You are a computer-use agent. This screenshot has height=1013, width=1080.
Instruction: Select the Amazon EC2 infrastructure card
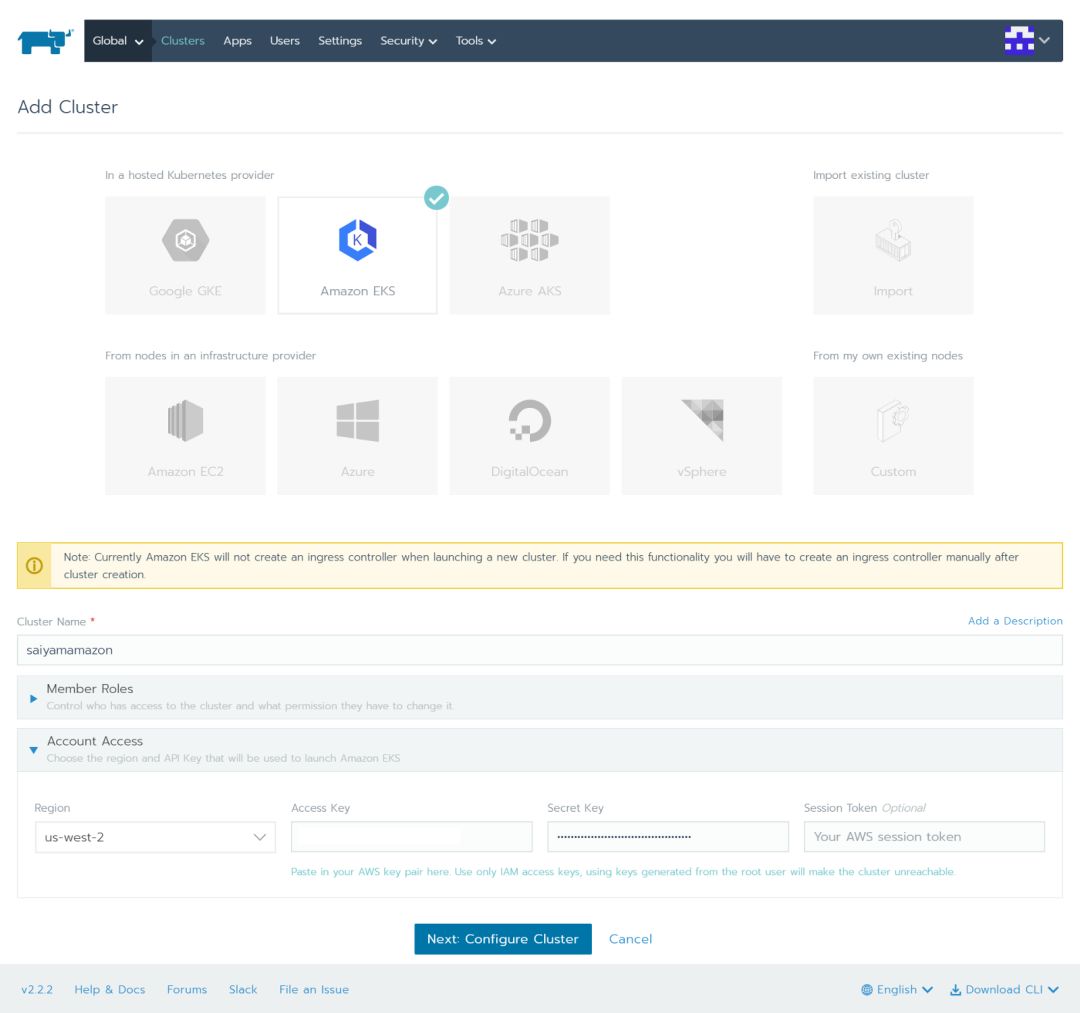185,436
